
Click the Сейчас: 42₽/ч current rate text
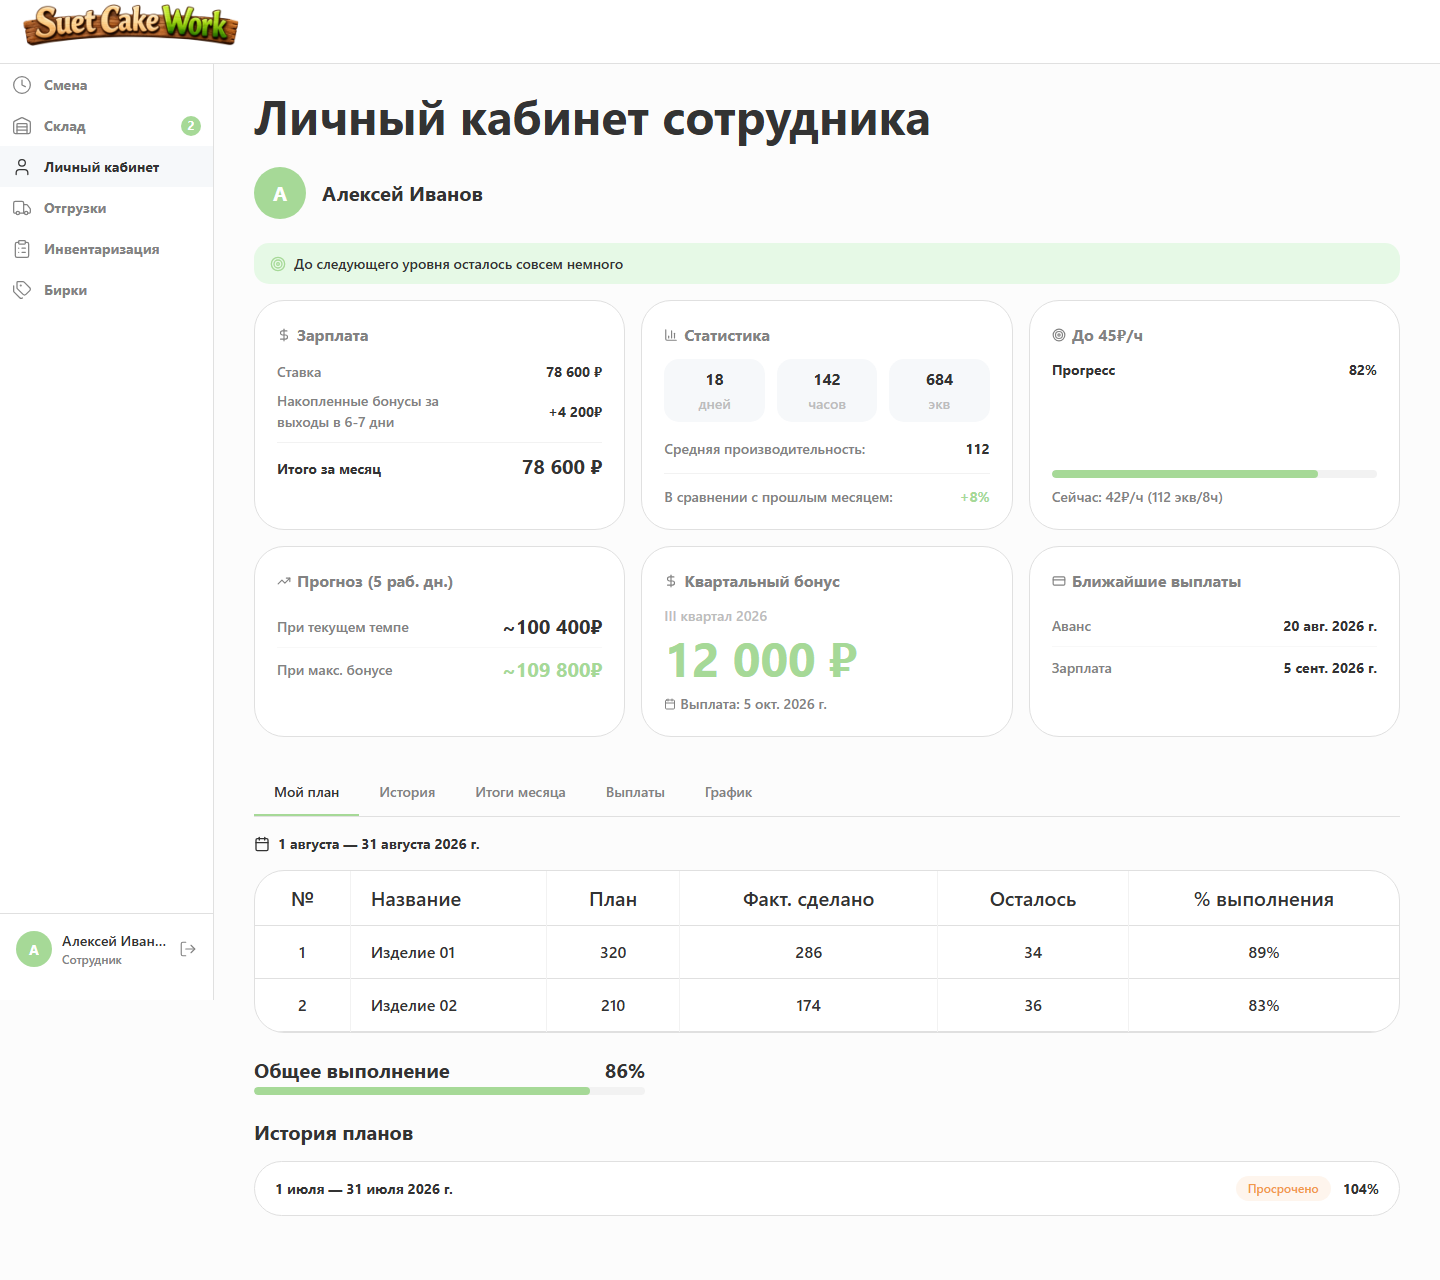pos(1137,497)
